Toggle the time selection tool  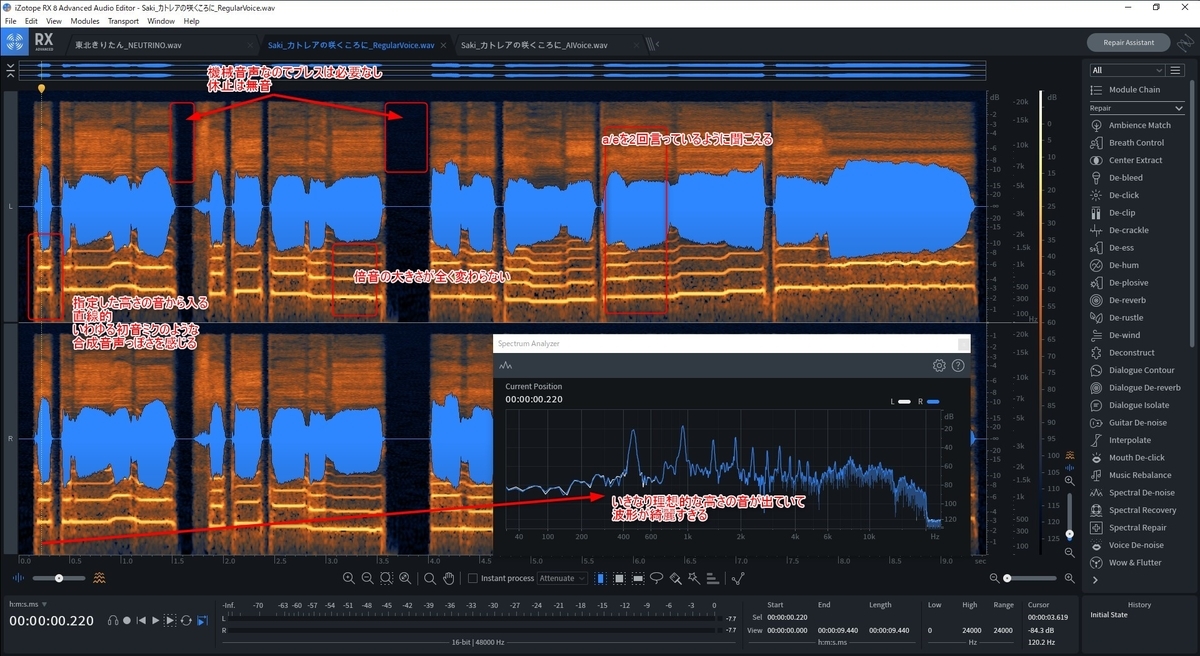(x=600, y=578)
